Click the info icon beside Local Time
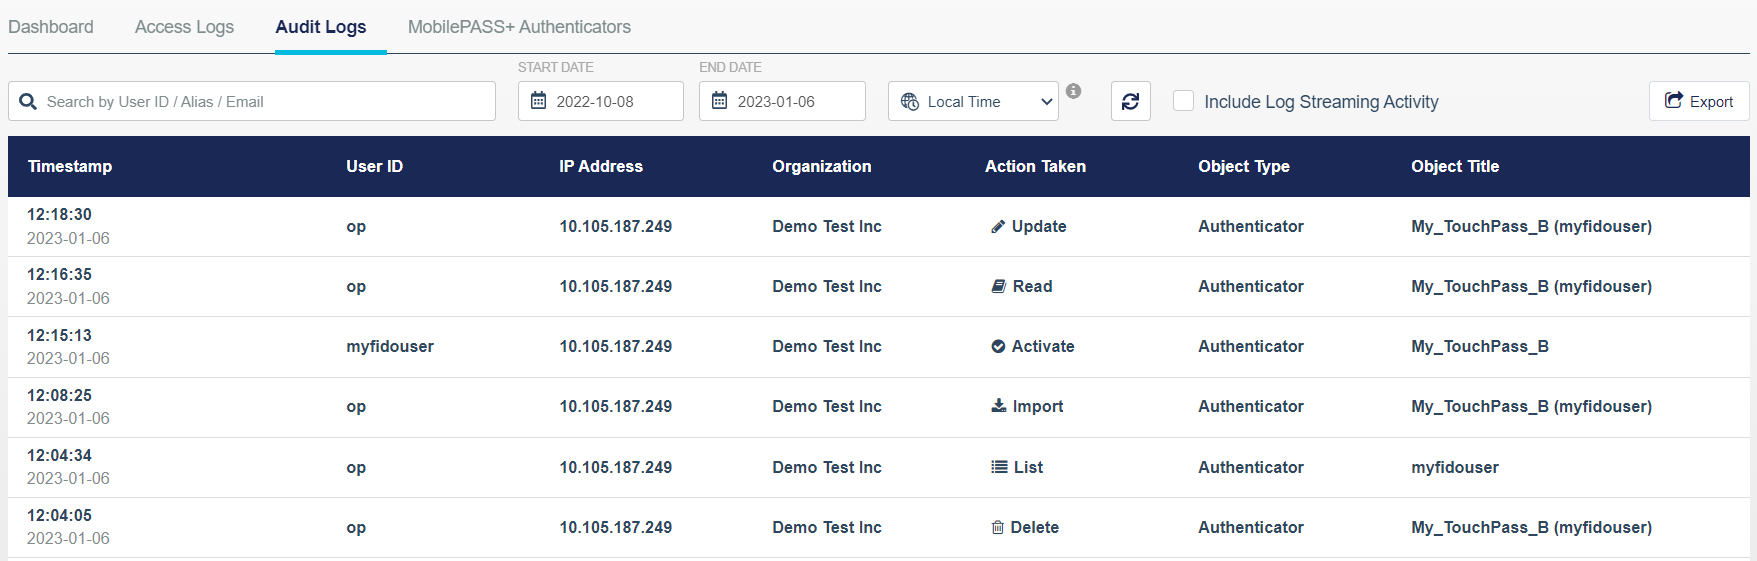This screenshot has height=561, width=1757. [x=1073, y=91]
